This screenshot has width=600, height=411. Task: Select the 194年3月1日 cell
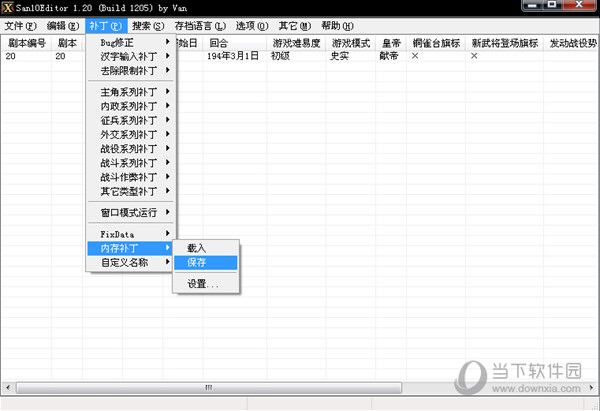(233, 56)
